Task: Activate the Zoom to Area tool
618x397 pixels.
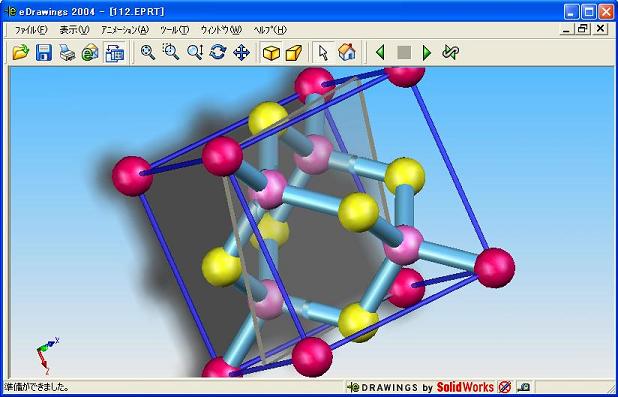Action: point(171,52)
